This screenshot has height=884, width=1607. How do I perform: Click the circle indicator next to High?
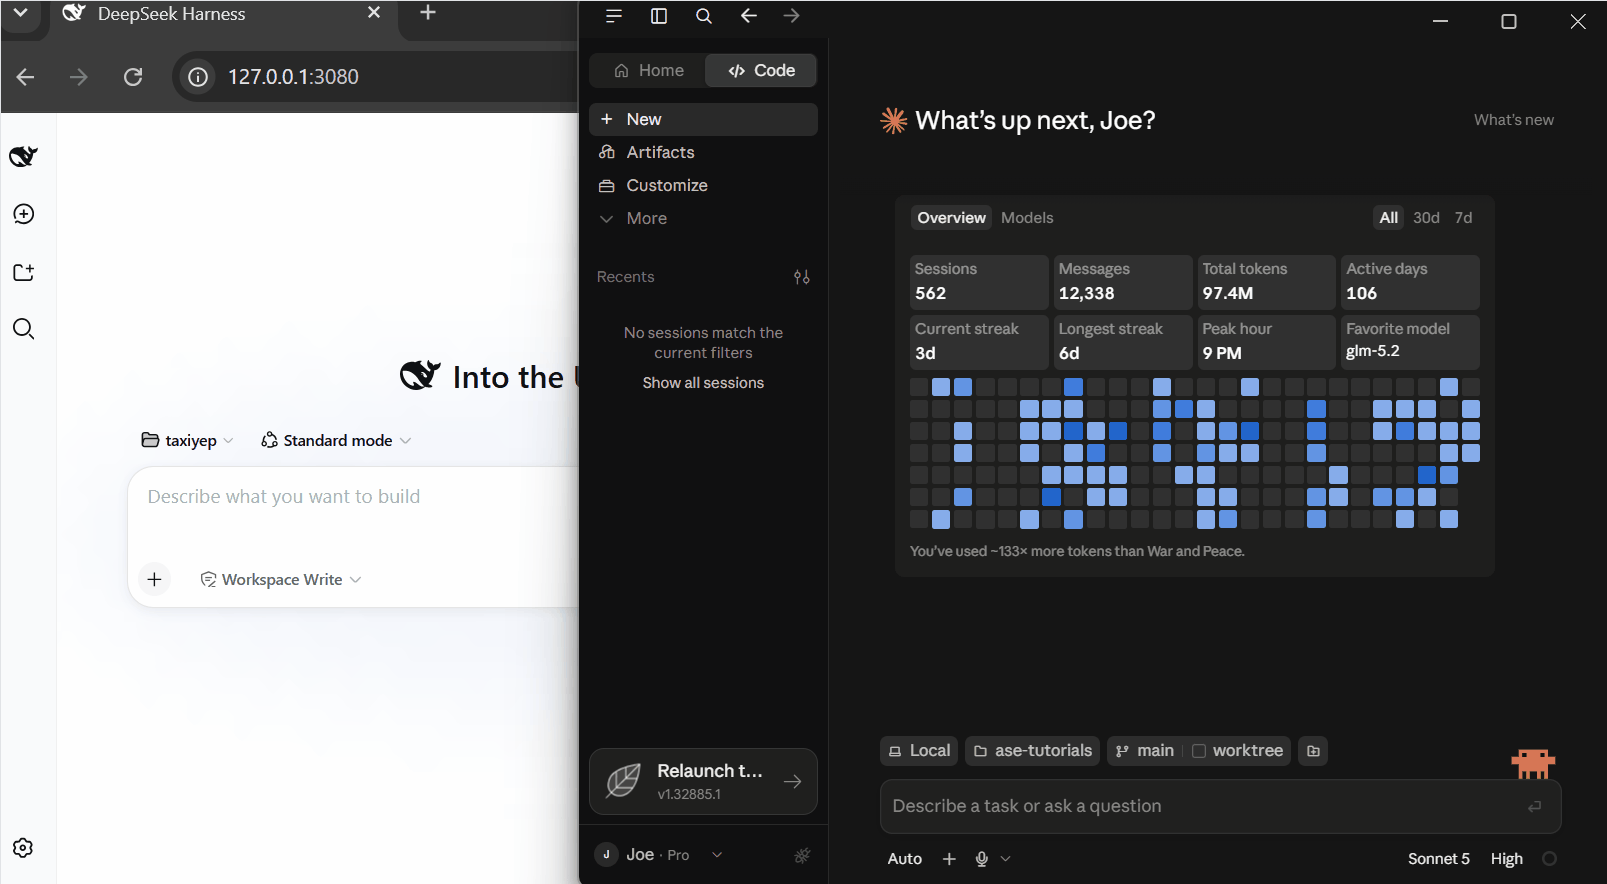point(1550,859)
